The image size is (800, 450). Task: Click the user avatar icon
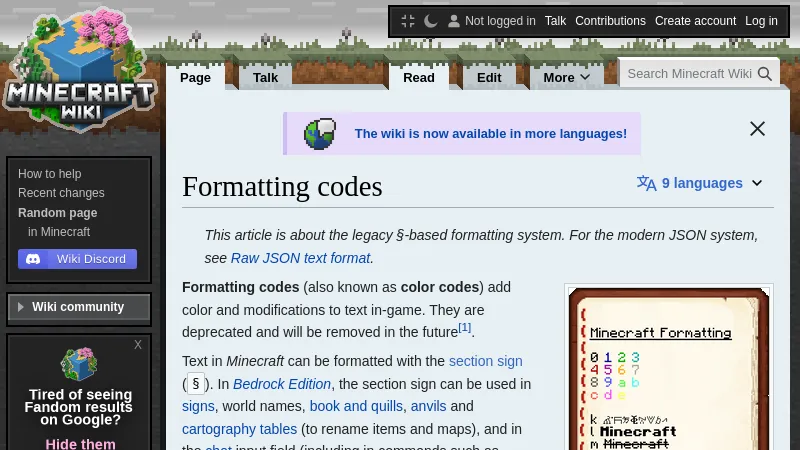454,21
